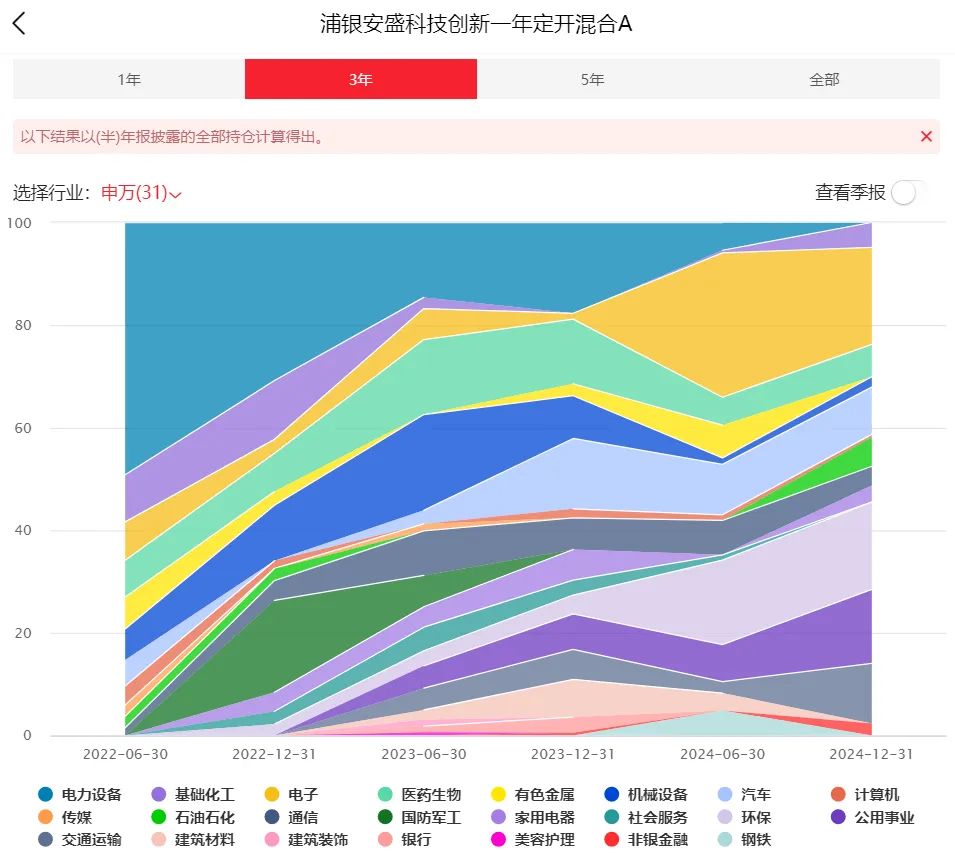This screenshot has height=854, width=955.
Task: Click the 100 y-axis label
Action: pyautogui.click(x=19, y=223)
